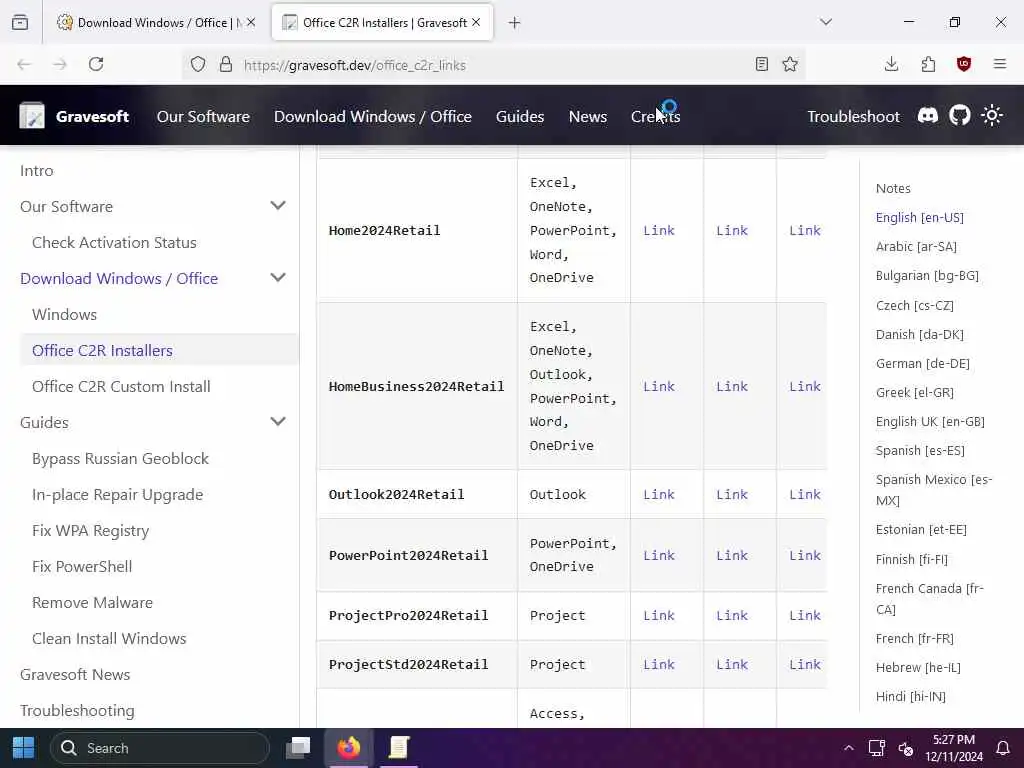
Task: Open the notifications bell in system tray
Action: click(x=1002, y=748)
